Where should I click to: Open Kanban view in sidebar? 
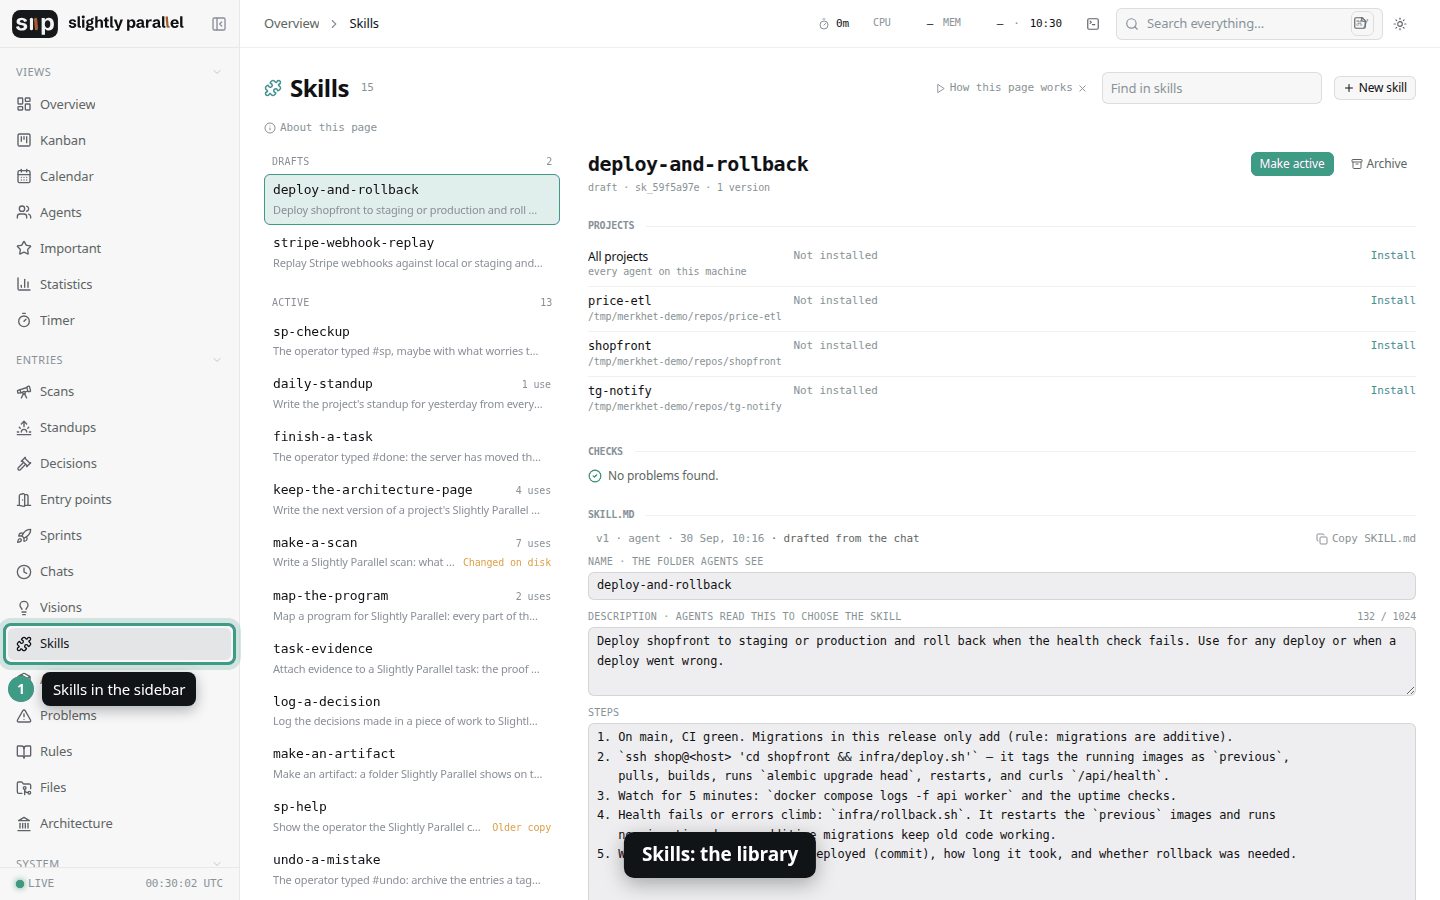[120, 140]
